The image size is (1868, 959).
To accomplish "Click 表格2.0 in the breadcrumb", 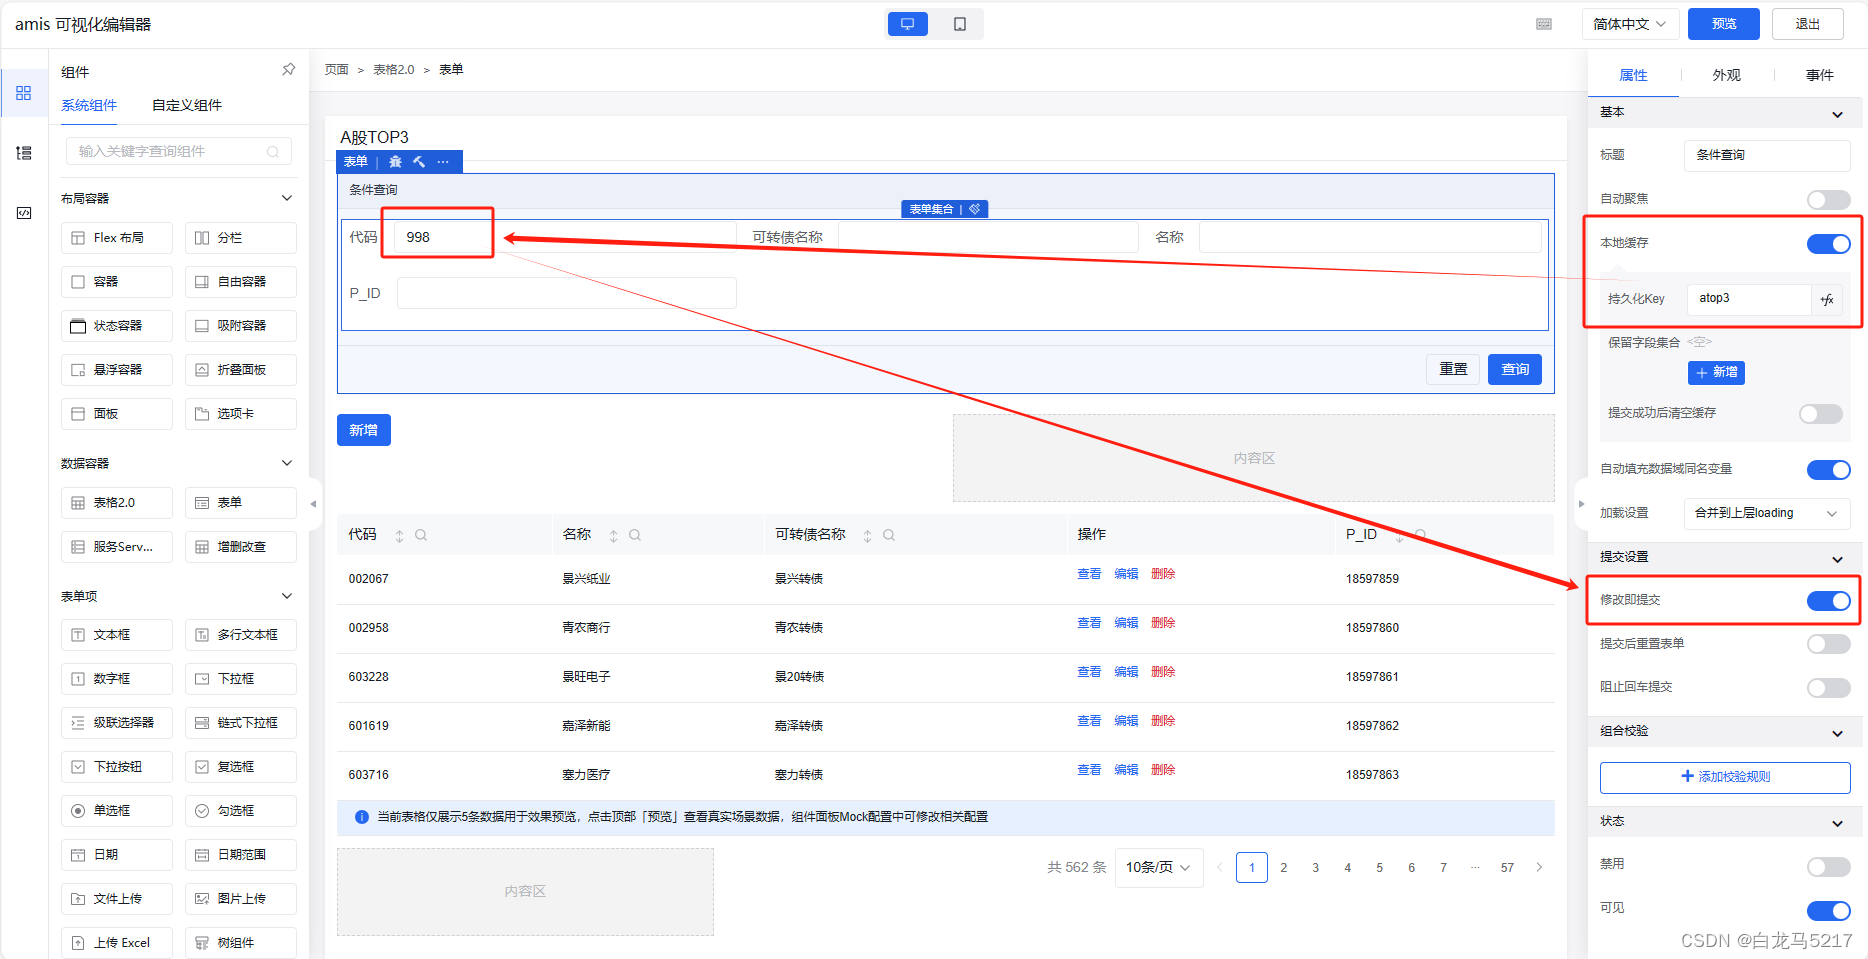I will pyautogui.click(x=393, y=70).
